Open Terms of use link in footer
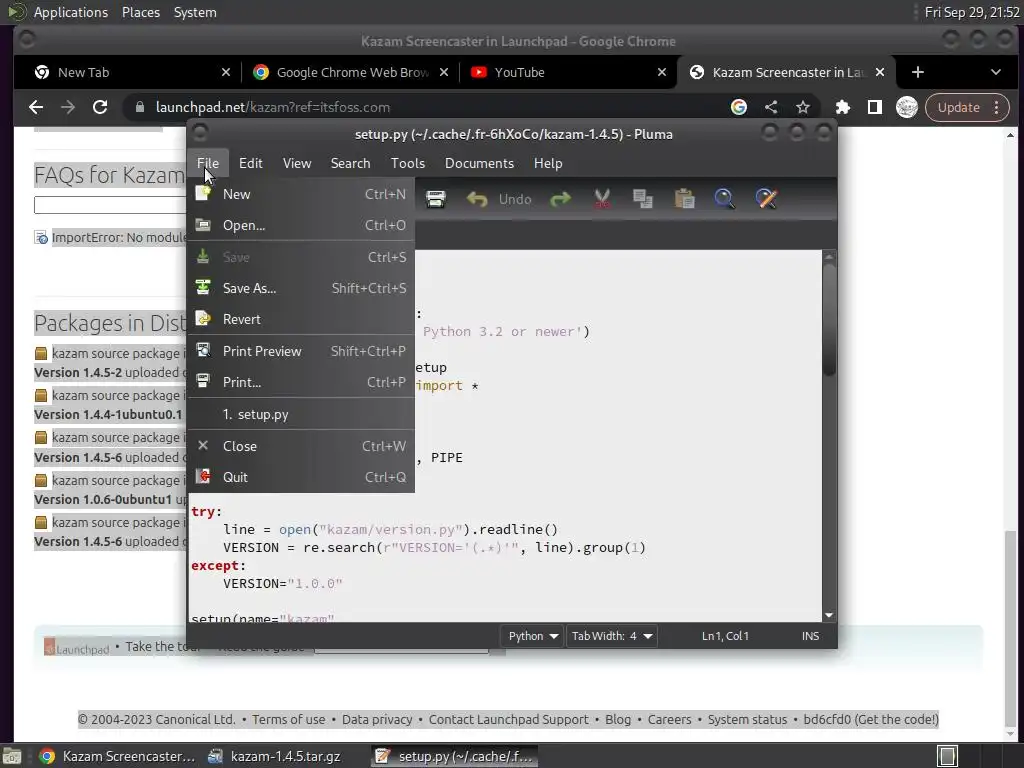Screen dimensions: 1024x768 click(x=289, y=720)
